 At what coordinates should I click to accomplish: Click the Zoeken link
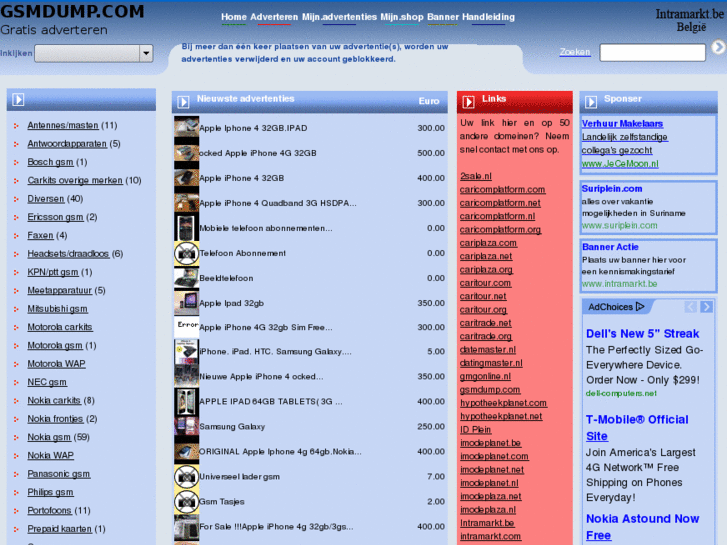575,52
